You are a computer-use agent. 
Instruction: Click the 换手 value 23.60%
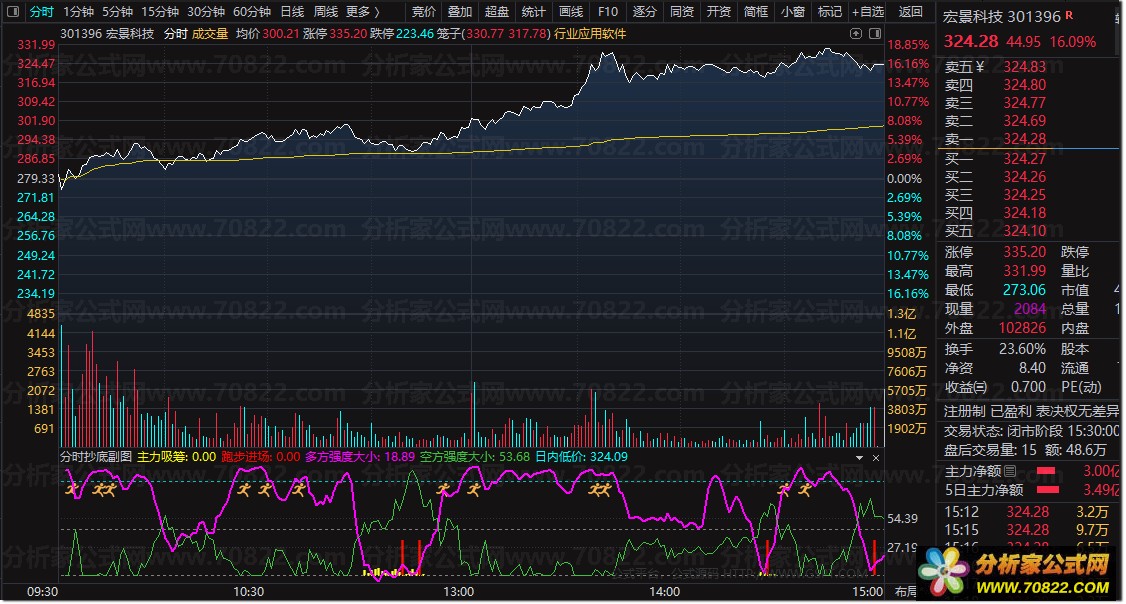click(1023, 349)
